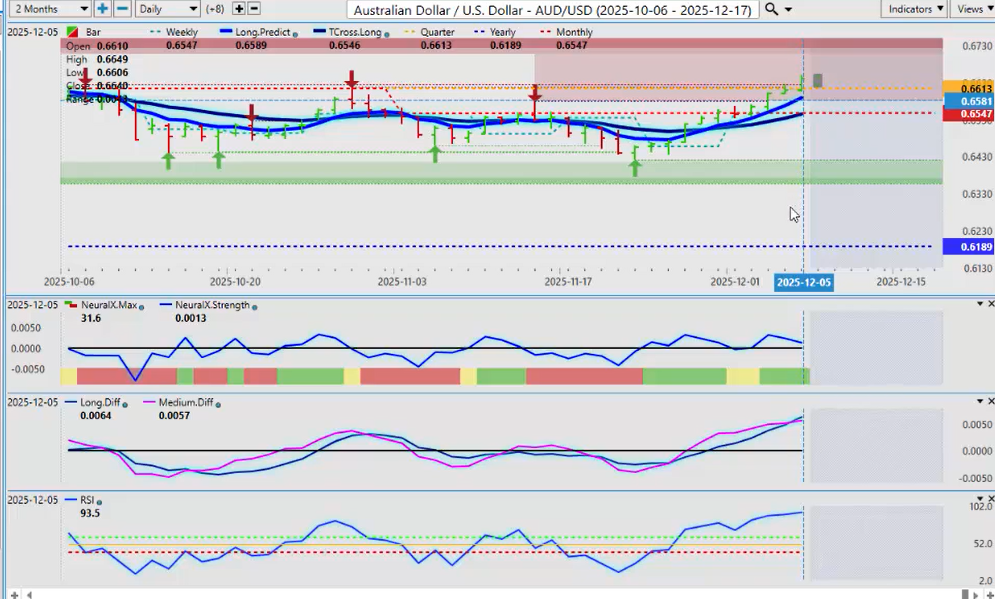995x599 pixels.
Task: Click the Monthly legend label
Action: point(573,33)
